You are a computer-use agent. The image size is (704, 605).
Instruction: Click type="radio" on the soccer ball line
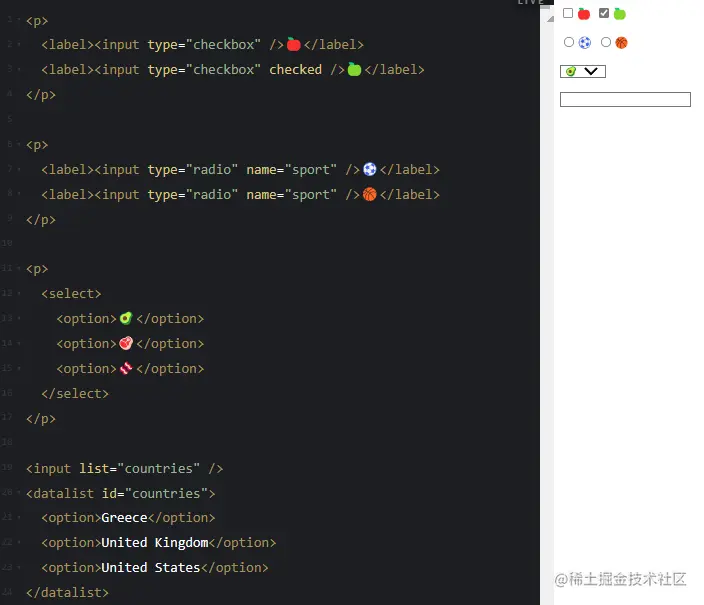pyautogui.click(x=193, y=170)
